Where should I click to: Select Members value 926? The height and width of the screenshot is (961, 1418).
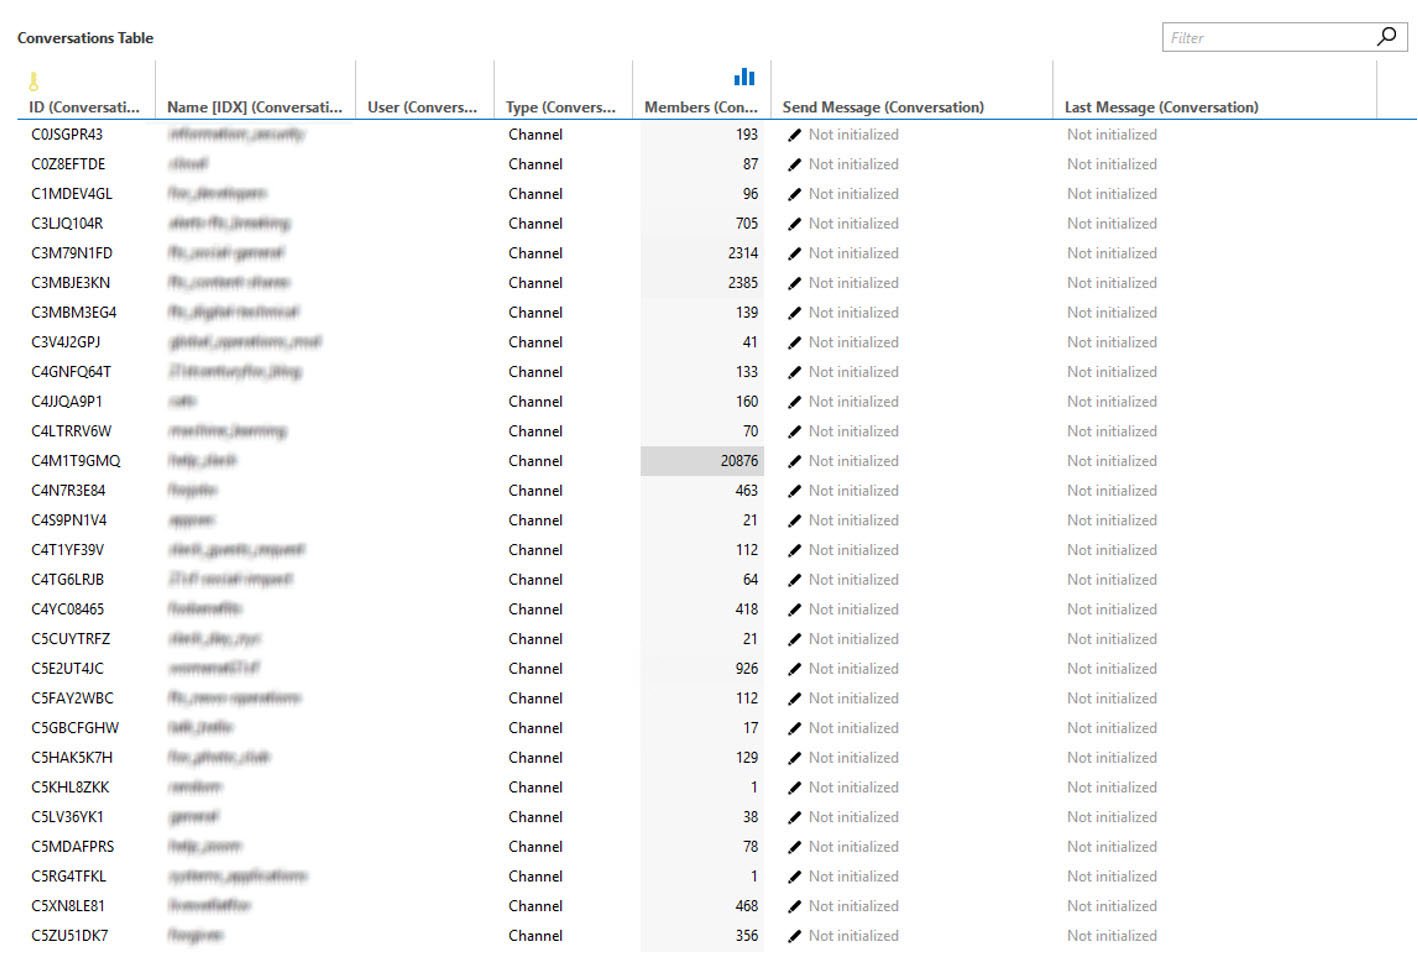click(x=747, y=668)
